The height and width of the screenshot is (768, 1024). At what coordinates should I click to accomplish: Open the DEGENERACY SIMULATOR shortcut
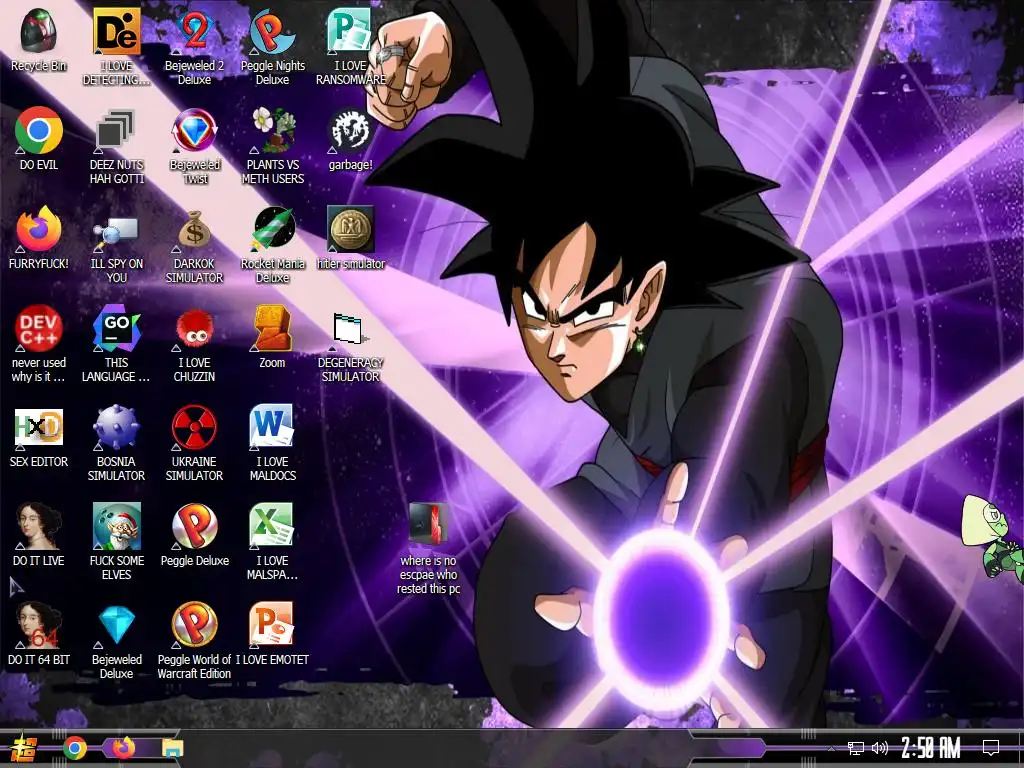pos(350,330)
